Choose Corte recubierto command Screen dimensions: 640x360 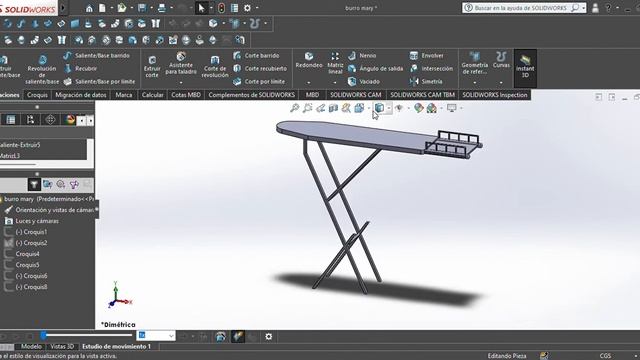(x=260, y=69)
